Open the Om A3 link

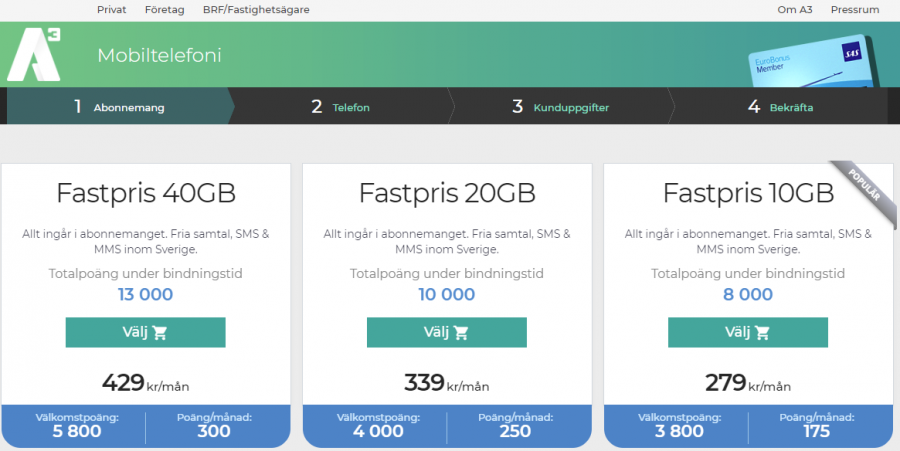tap(794, 10)
